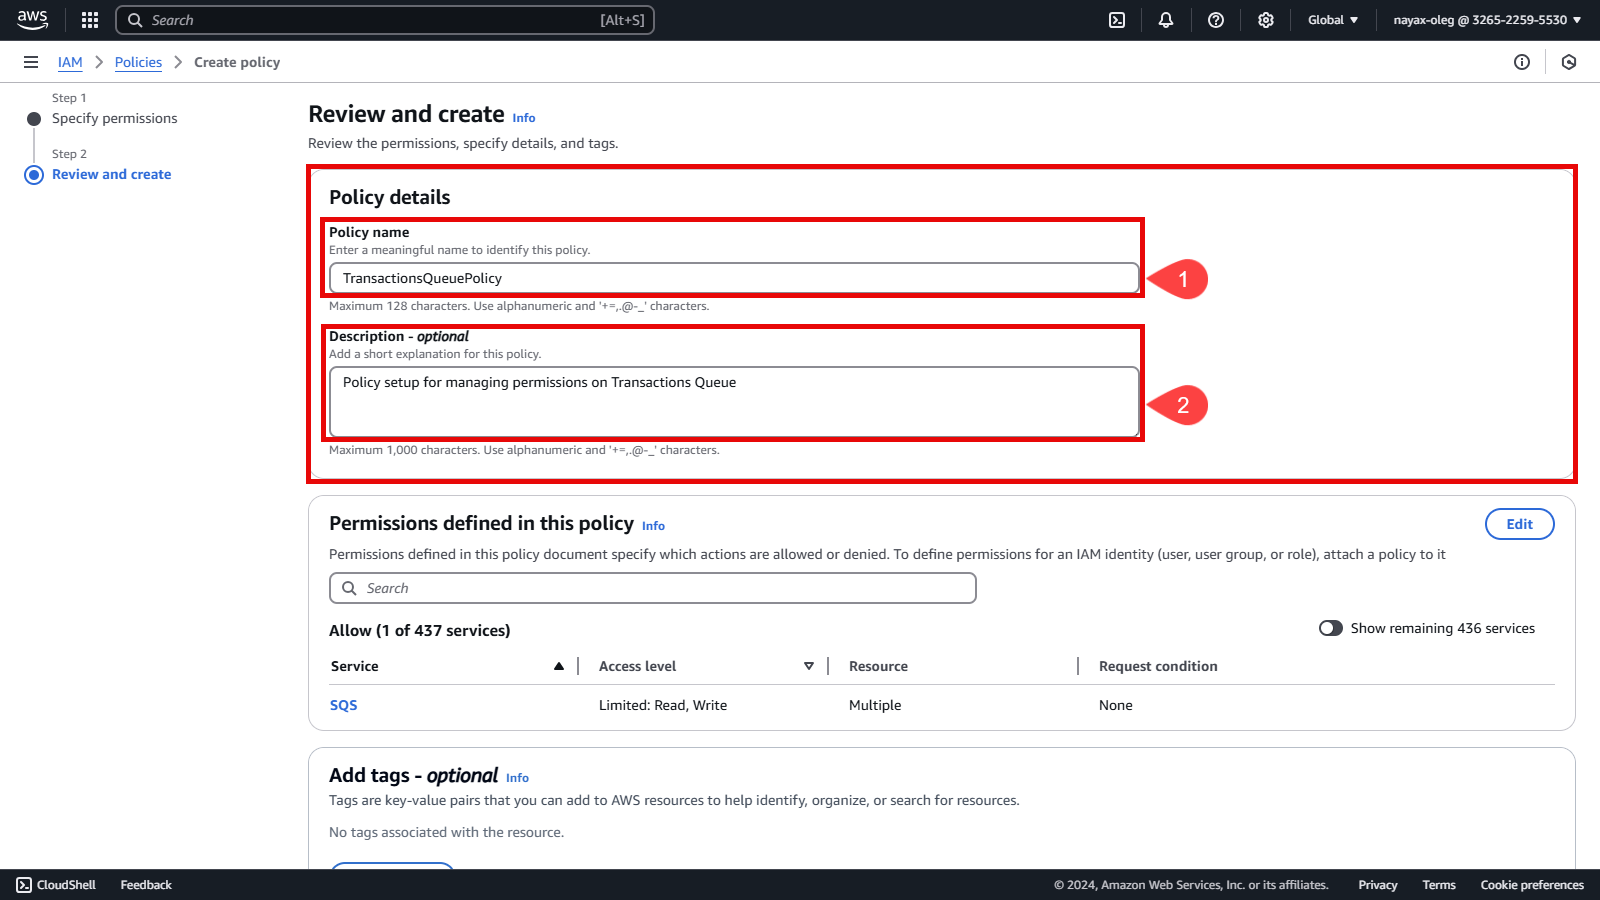Click the Request condition column header

point(1158,666)
